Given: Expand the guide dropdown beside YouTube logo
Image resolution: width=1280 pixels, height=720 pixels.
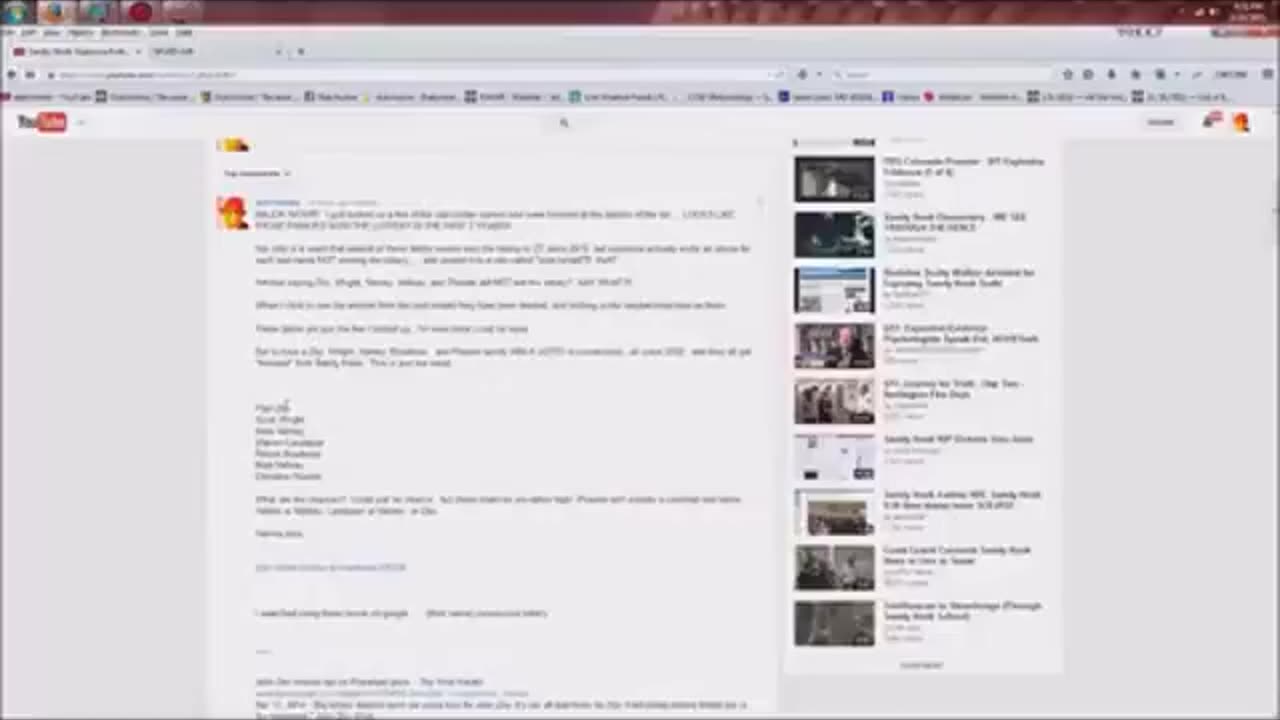Looking at the screenshot, I should (x=81, y=123).
